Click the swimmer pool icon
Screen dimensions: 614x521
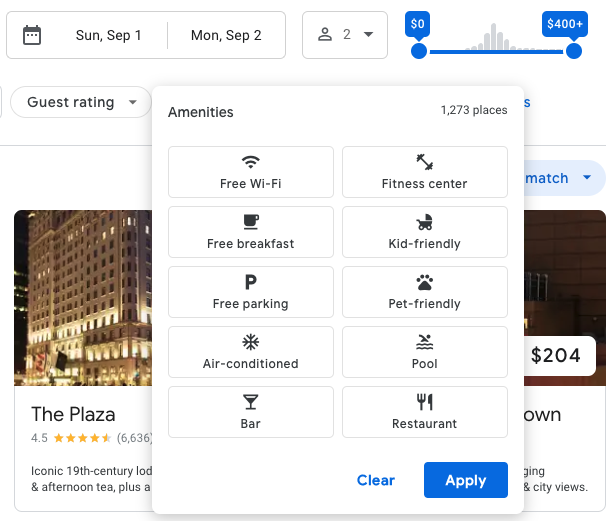point(425,342)
